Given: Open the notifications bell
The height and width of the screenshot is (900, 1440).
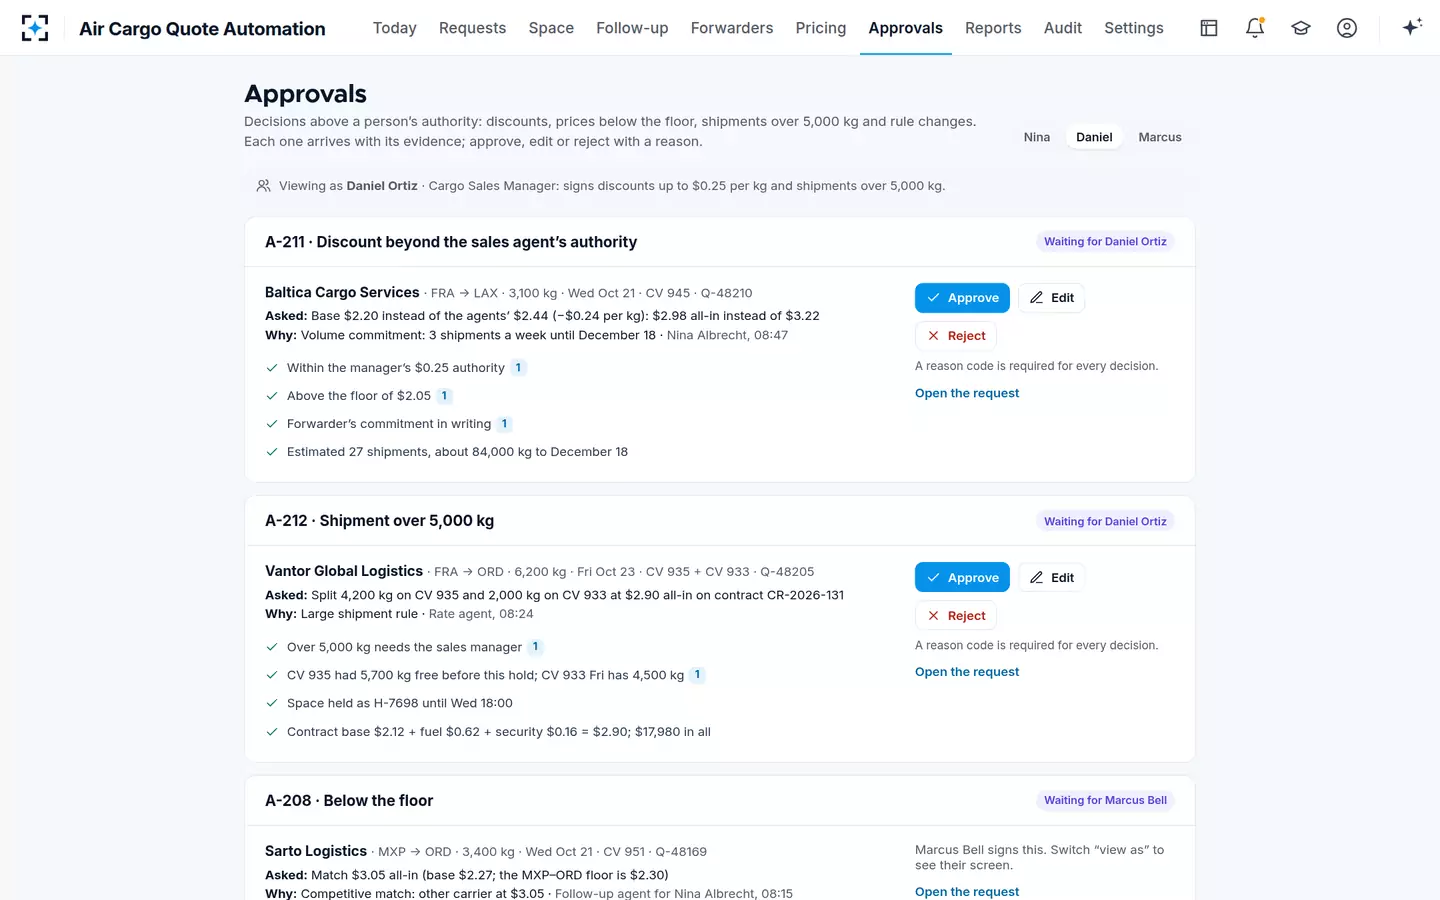Looking at the screenshot, I should coord(1255,28).
